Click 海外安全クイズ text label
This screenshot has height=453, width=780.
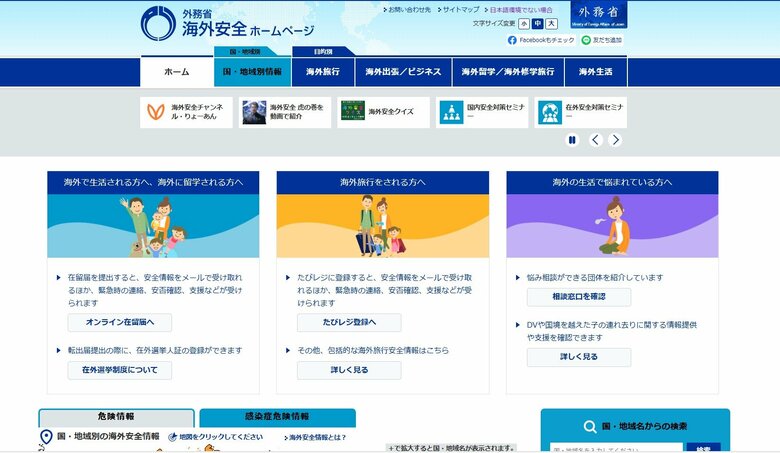pyautogui.click(x=391, y=112)
